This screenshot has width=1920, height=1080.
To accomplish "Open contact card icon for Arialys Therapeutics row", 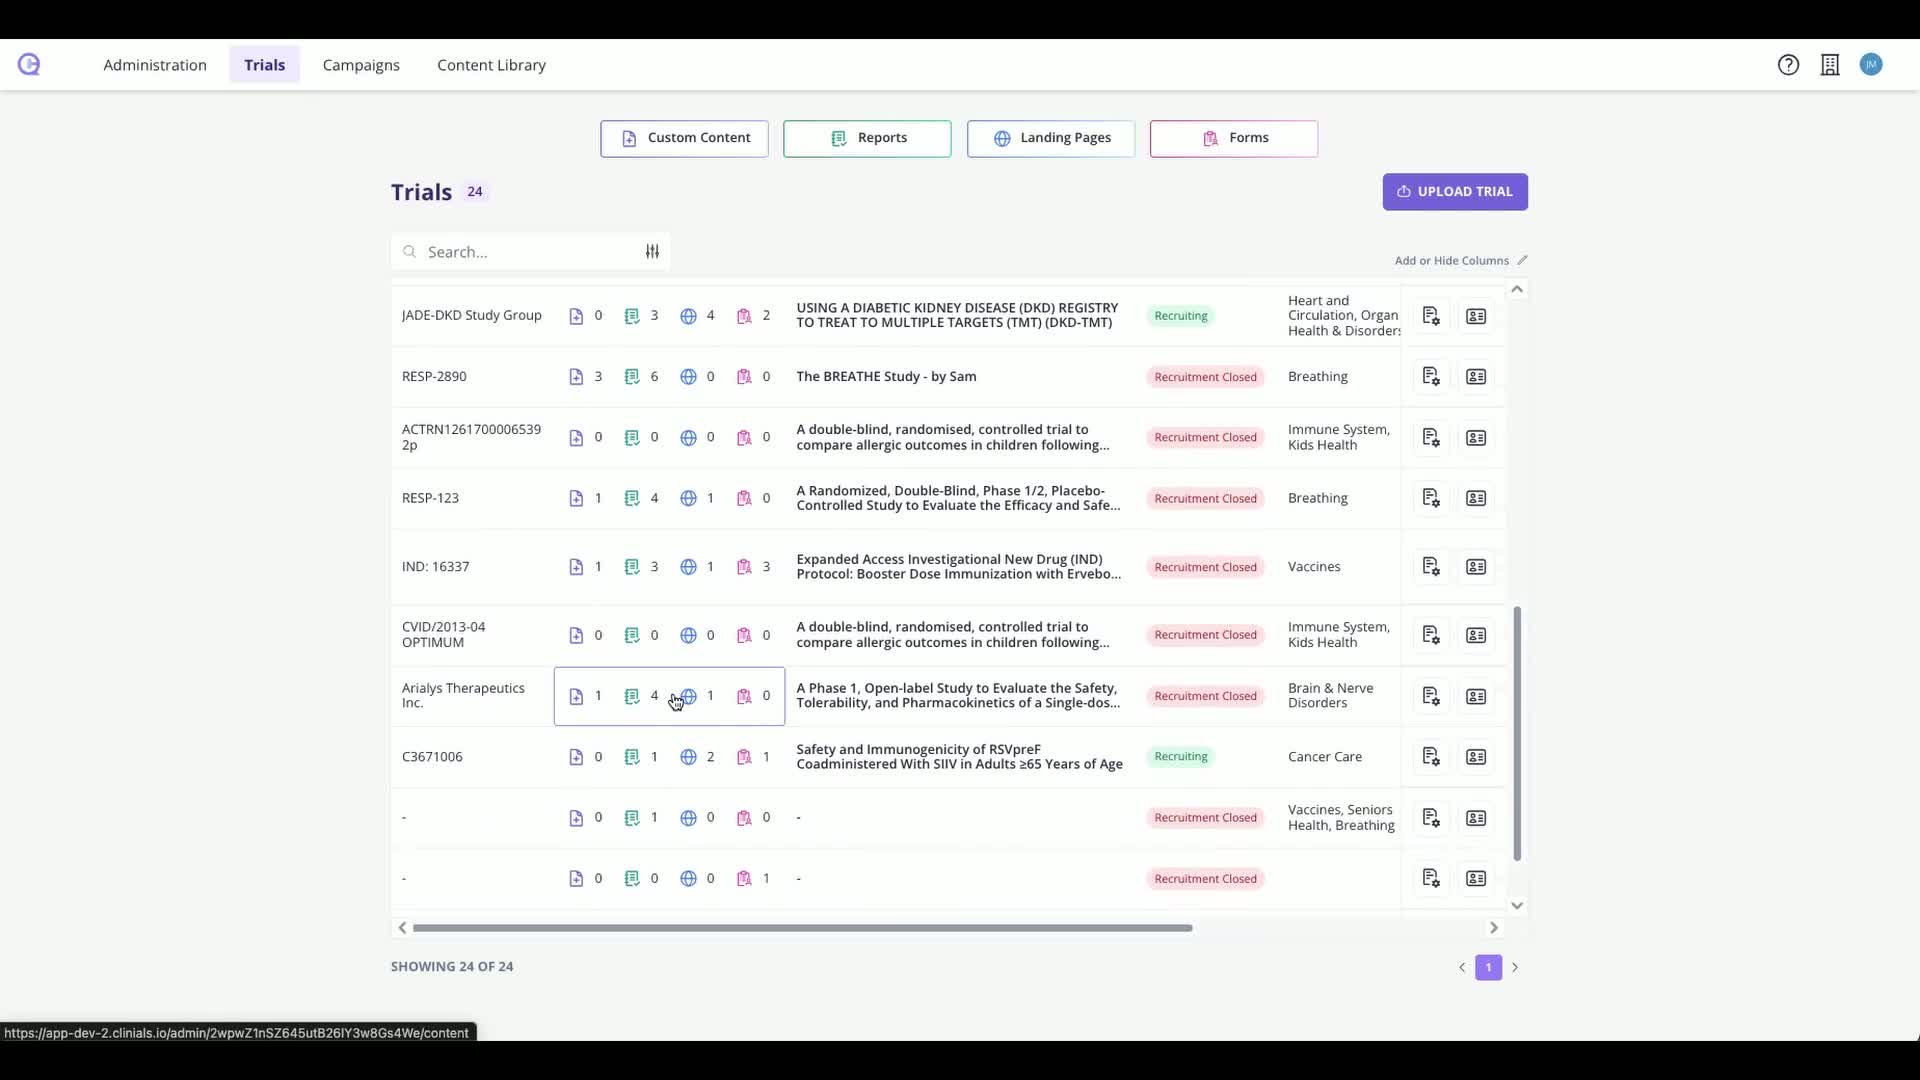I will 1476,696.
